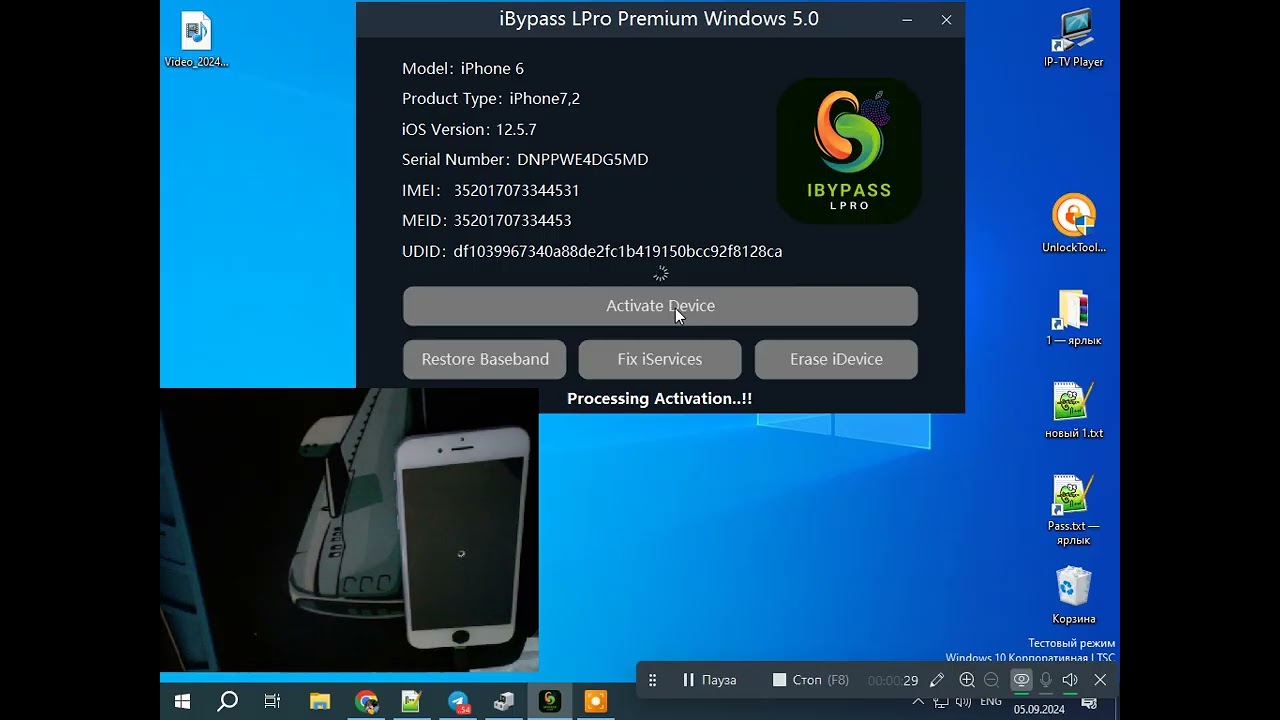Launch Google Chrome from the taskbar
1280x720 pixels.
(x=366, y=700)
